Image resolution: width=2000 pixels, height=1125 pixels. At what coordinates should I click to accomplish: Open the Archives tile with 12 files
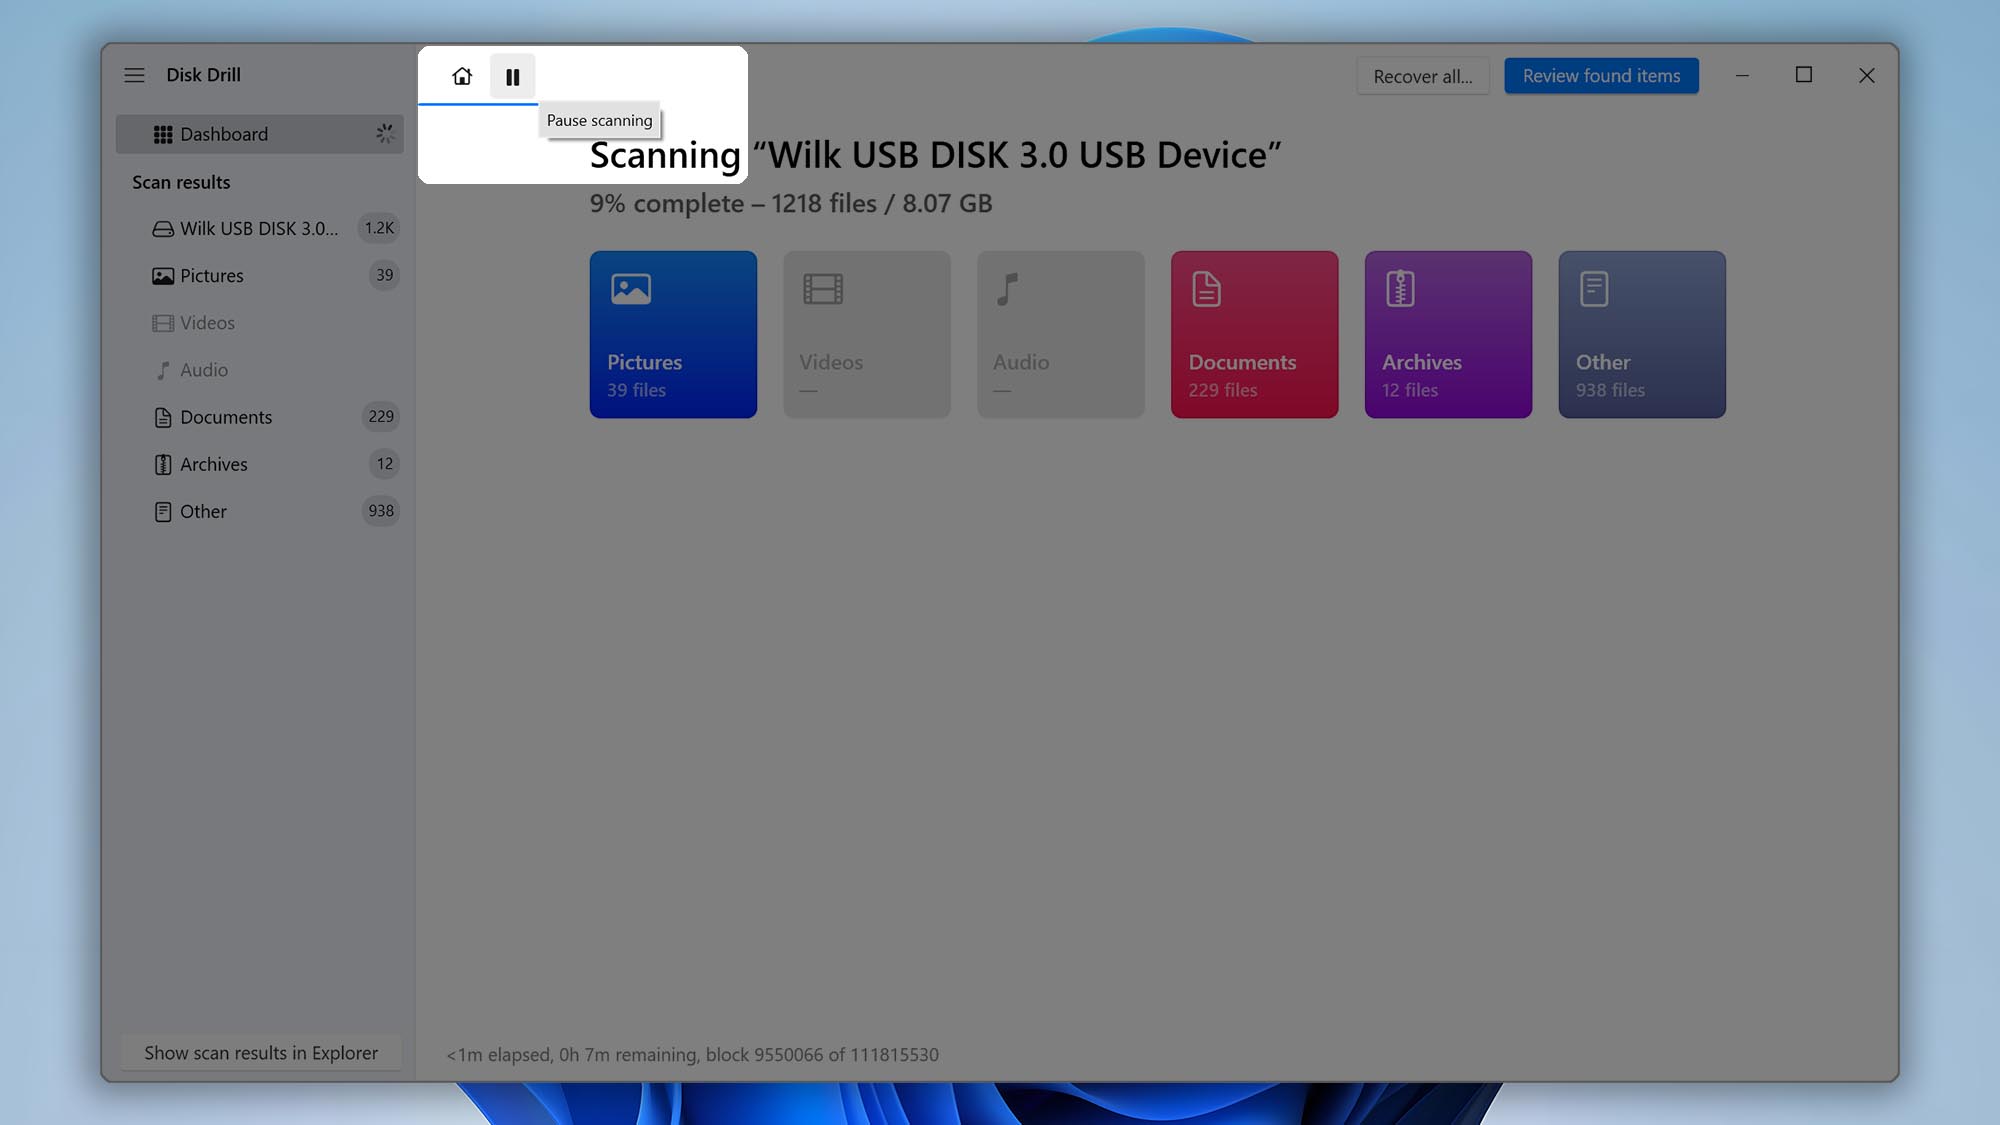1447,334
